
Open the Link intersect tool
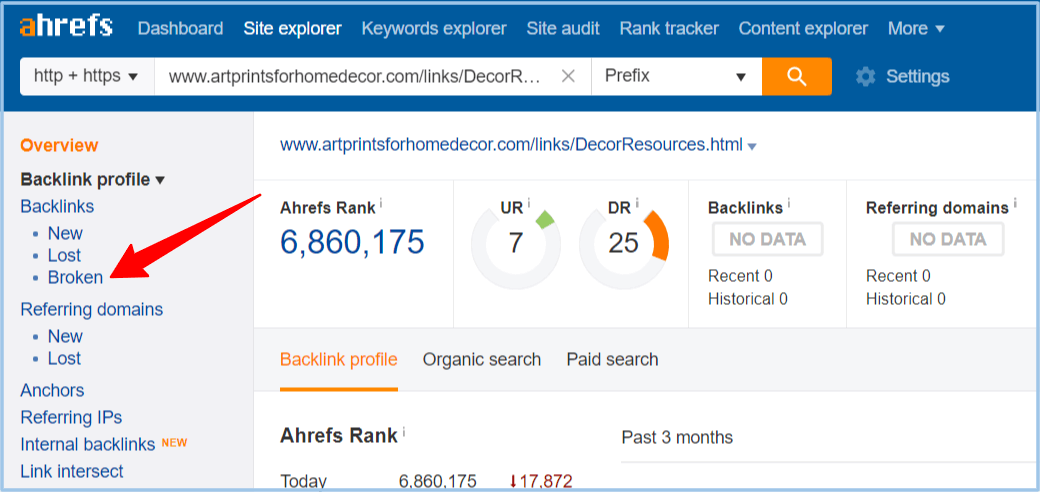[x=72, y=471]
